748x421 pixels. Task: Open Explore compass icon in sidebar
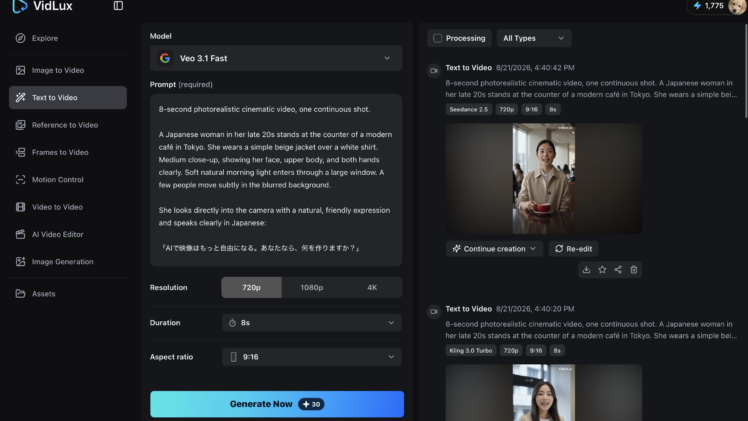(x=20, y=38)
